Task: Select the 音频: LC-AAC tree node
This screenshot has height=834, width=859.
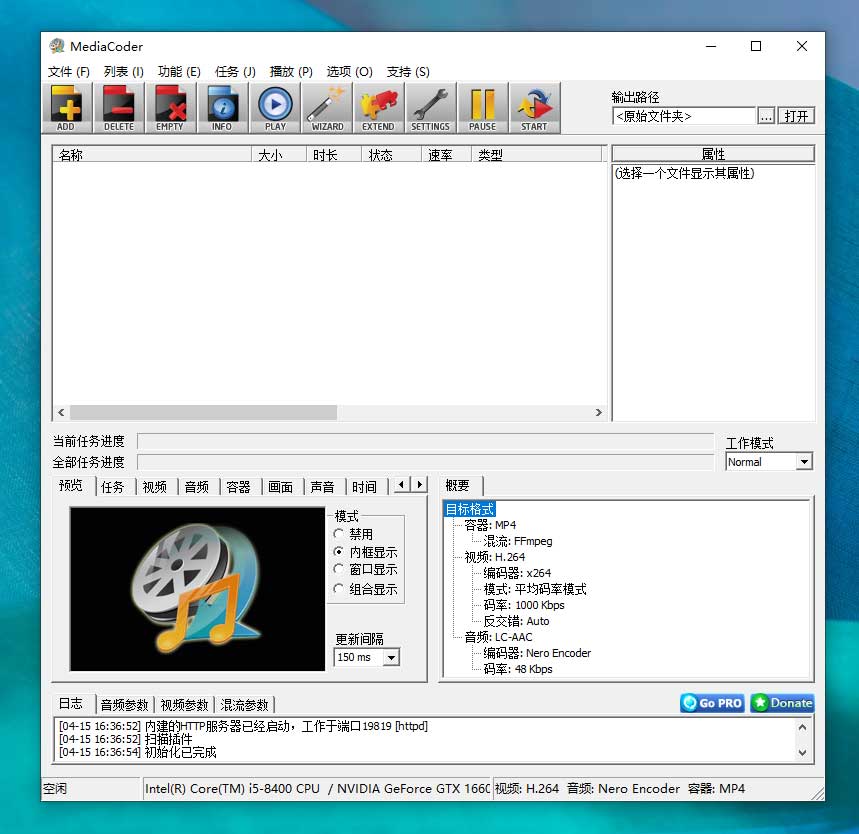Action: pos(498,637)
